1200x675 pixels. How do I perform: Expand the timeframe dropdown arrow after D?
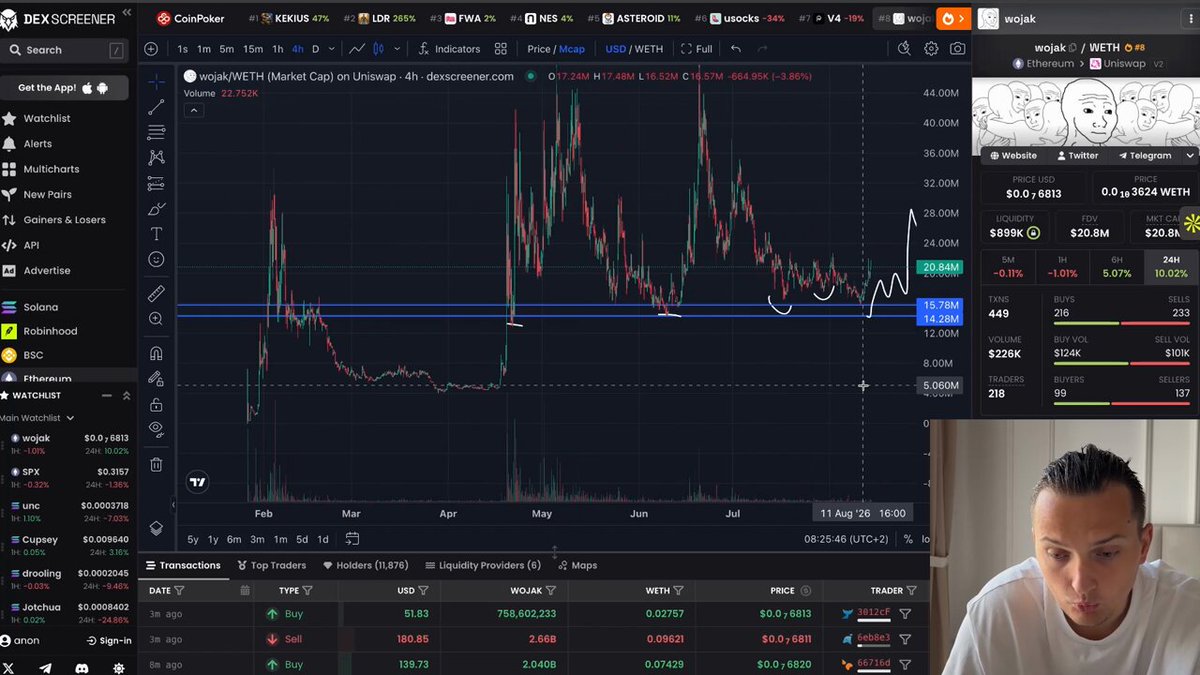pos(330,49)
